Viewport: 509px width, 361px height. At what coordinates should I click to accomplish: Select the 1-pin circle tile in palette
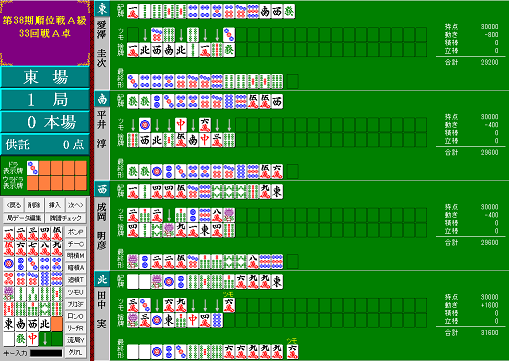[x=9, y=264]
